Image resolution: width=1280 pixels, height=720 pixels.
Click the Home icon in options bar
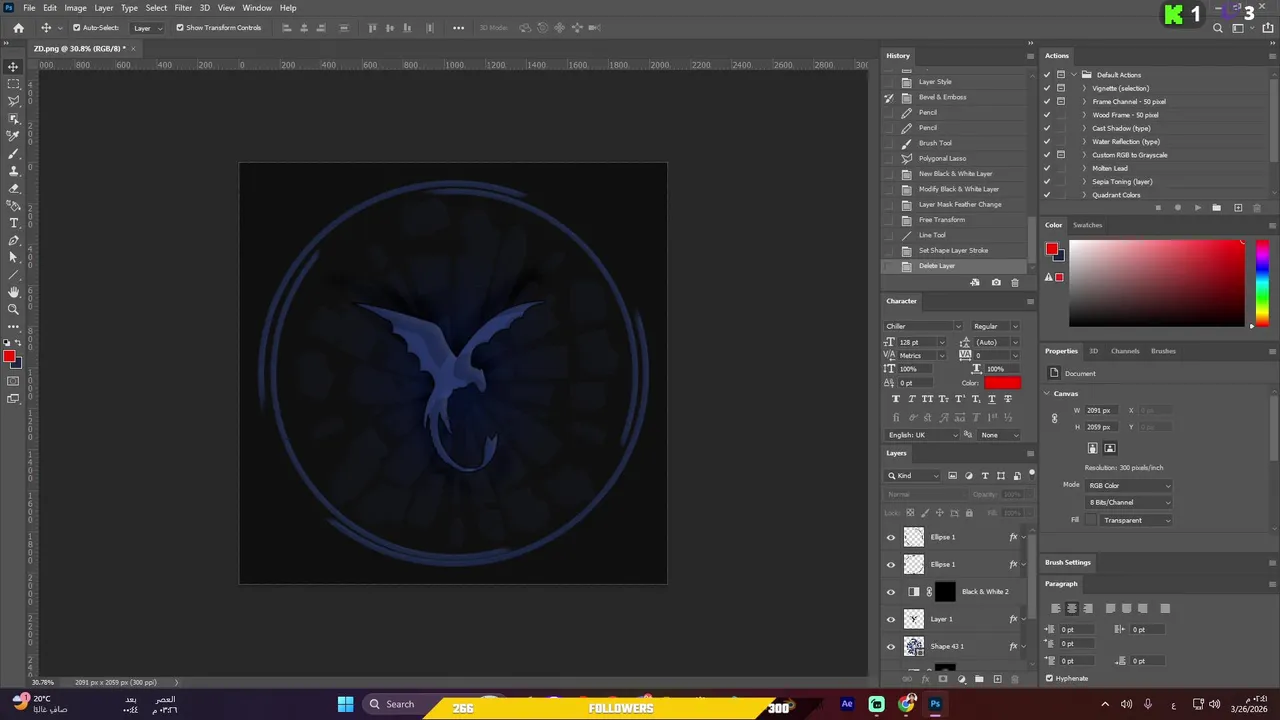18,28
